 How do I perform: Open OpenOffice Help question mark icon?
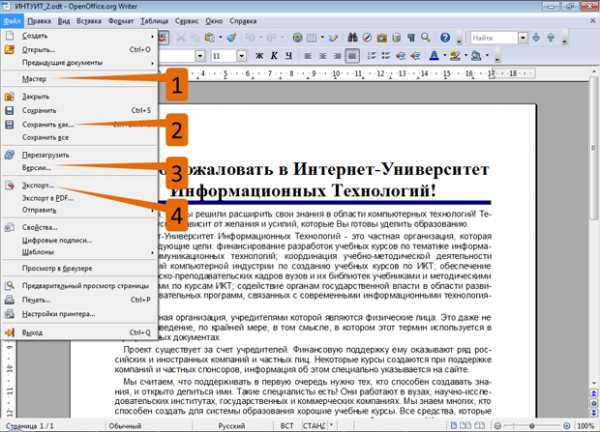click(445, 37)
